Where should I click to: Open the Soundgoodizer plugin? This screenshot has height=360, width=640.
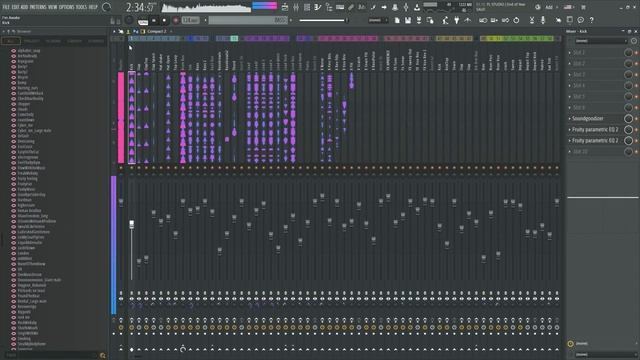(x=587, y=119)
